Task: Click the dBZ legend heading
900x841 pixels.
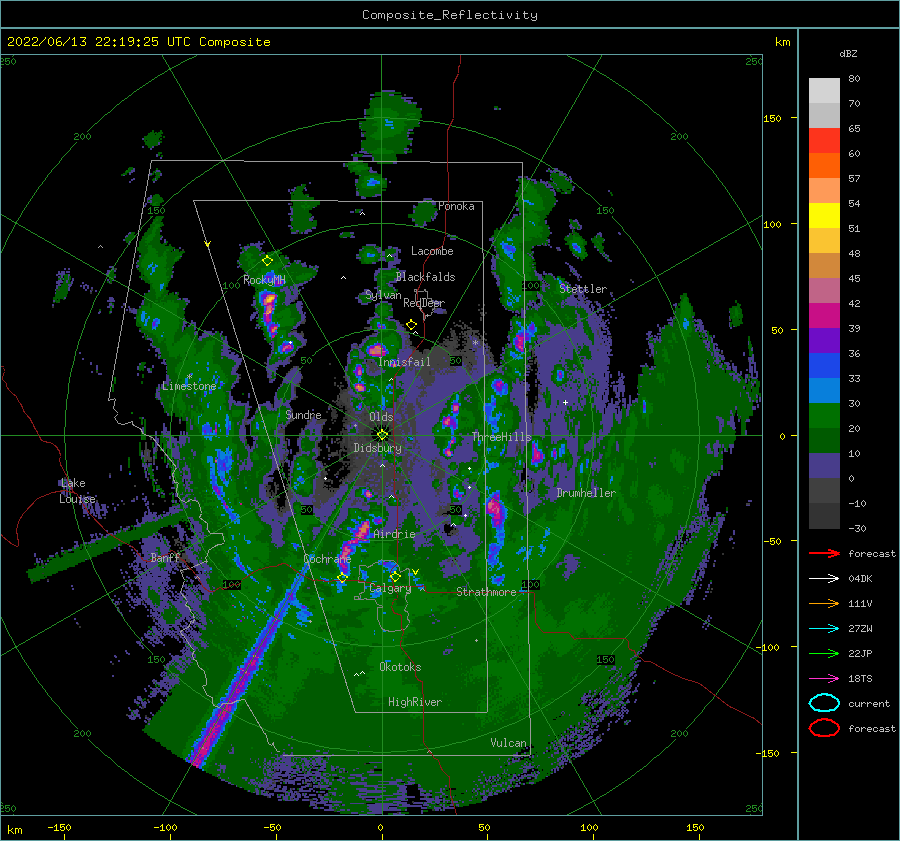Action: tap(848, 54)
